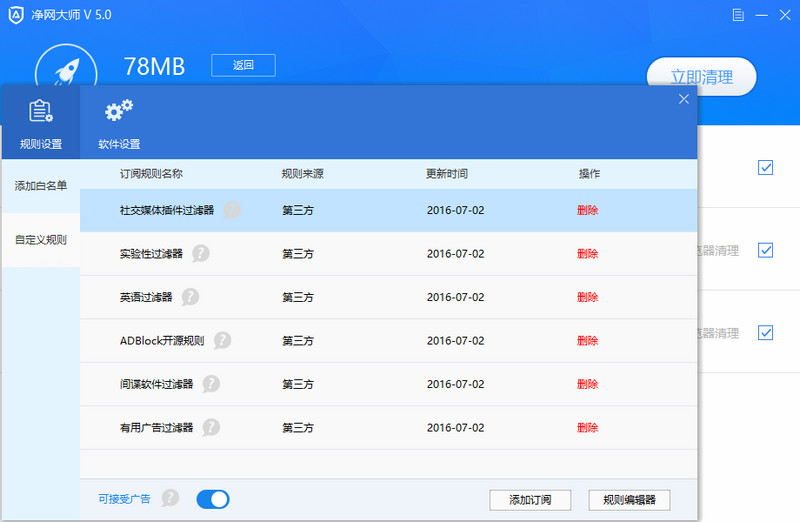Viewport: 800px width, 522px height.
Task: Click help icon next to 可接受广告
Action: click(x=171, y=498)
